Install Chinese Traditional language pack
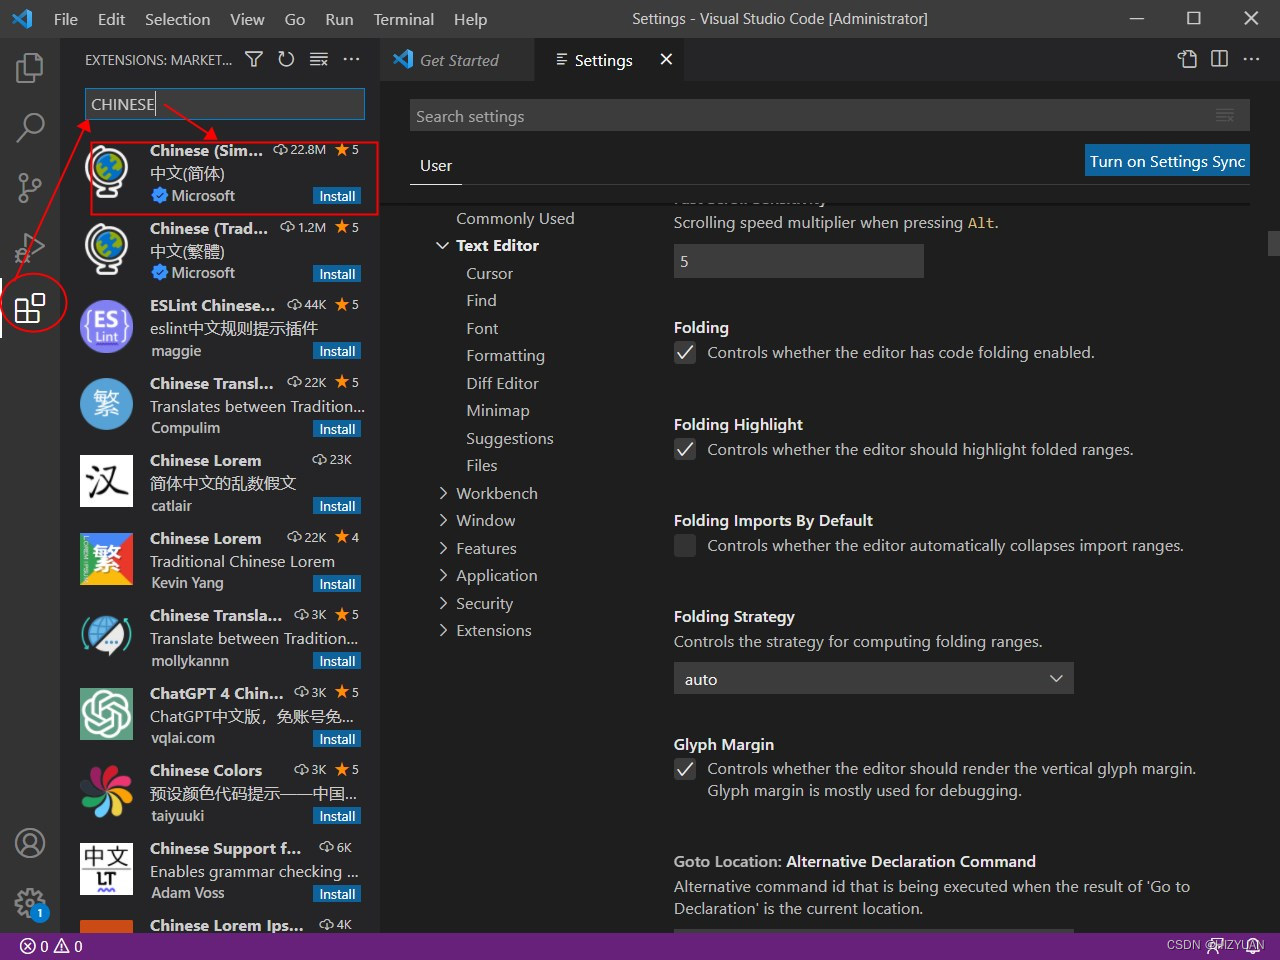Image resolution: width=1280 pixels, height=960 pixels. click(337, 274)
